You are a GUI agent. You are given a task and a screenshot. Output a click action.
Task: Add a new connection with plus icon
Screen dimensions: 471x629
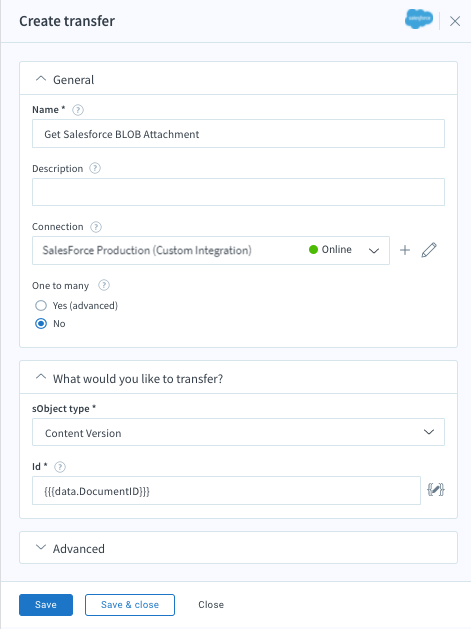[405, 250]
